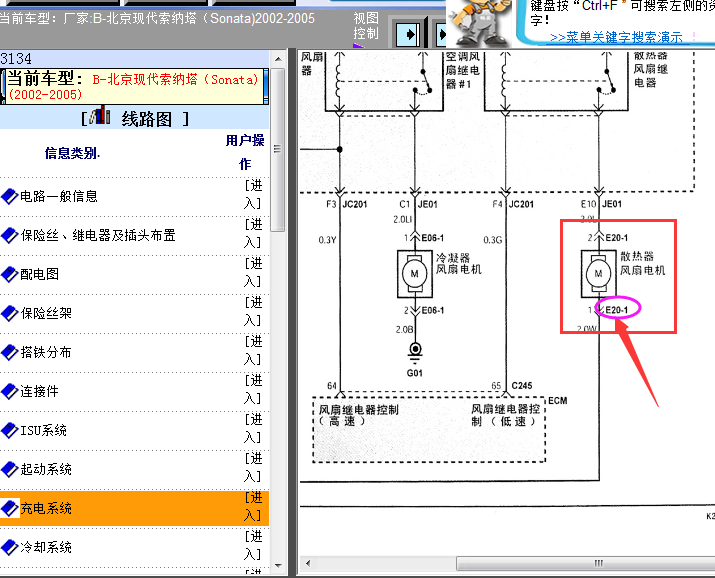Click the 冷凝器风扇电机 motor symbol
This screenshot has height=578, width=715.
(414, 274)
